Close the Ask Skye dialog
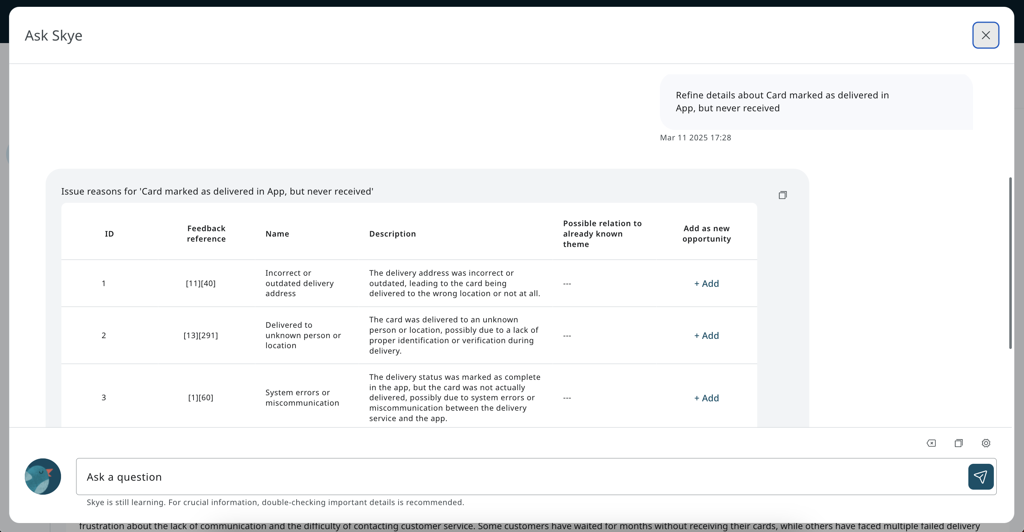Viewport: 1024px width, 532px height. coord(985,35)
